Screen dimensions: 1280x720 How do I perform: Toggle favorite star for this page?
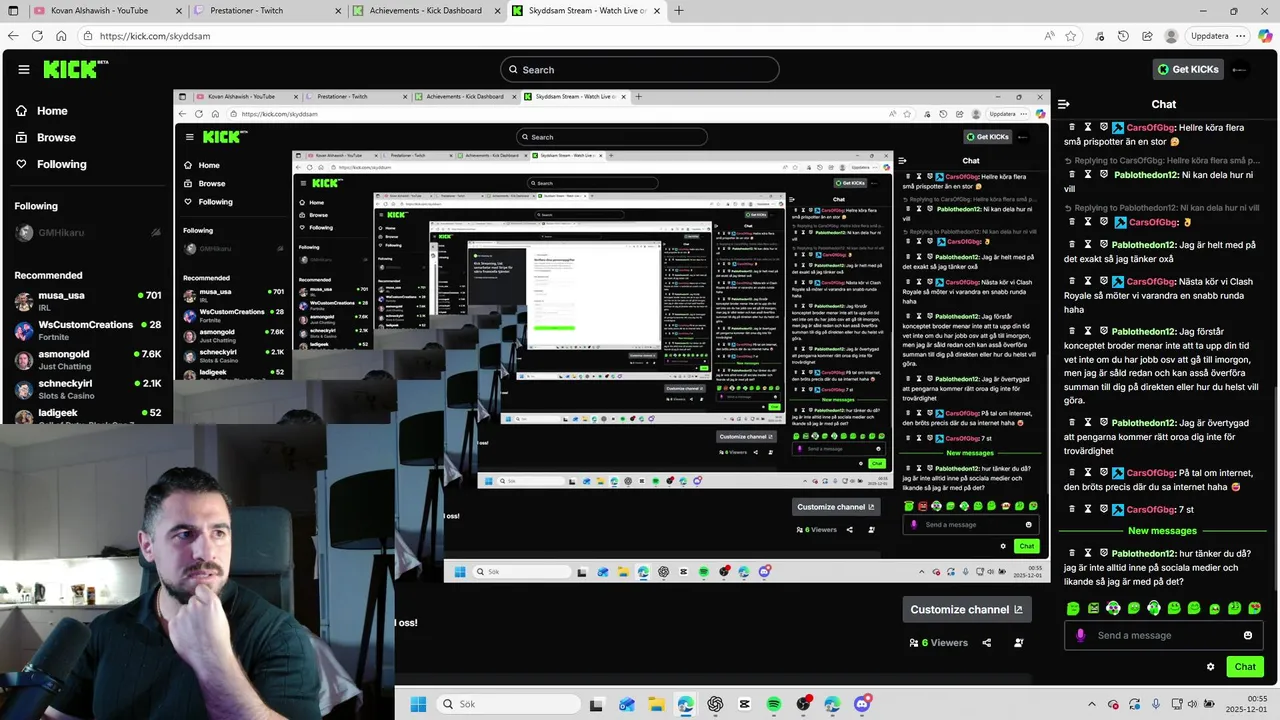tap(1071, 36)
